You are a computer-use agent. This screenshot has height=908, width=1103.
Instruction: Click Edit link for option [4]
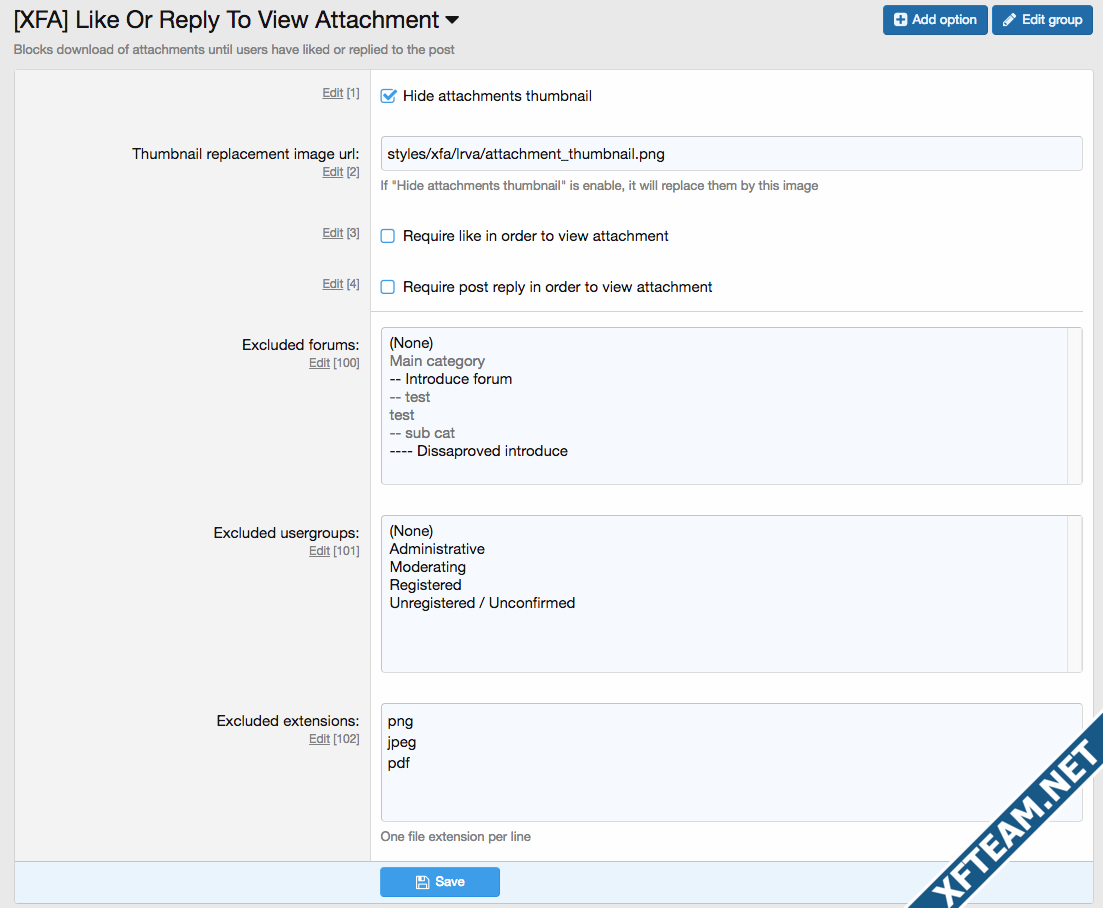point(333,283)
